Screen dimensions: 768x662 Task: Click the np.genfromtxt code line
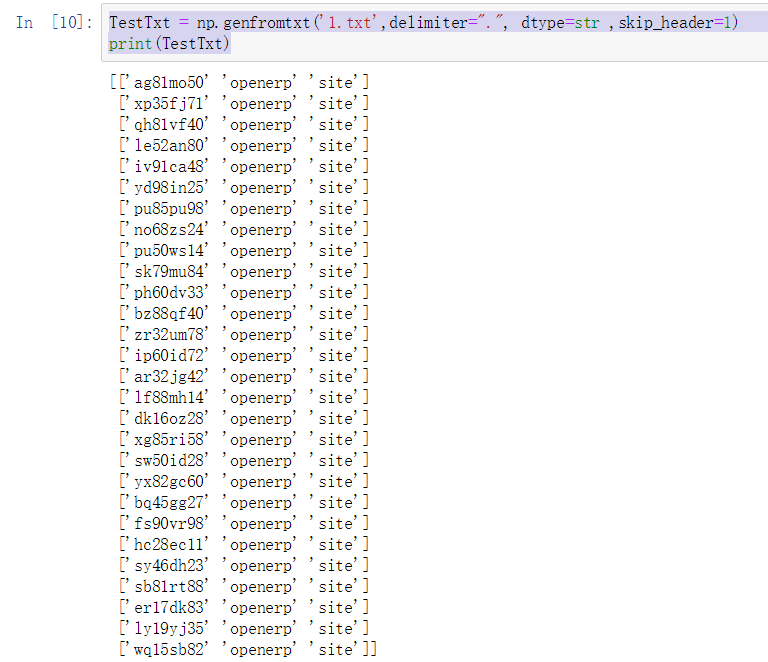[x=423, y=23]
